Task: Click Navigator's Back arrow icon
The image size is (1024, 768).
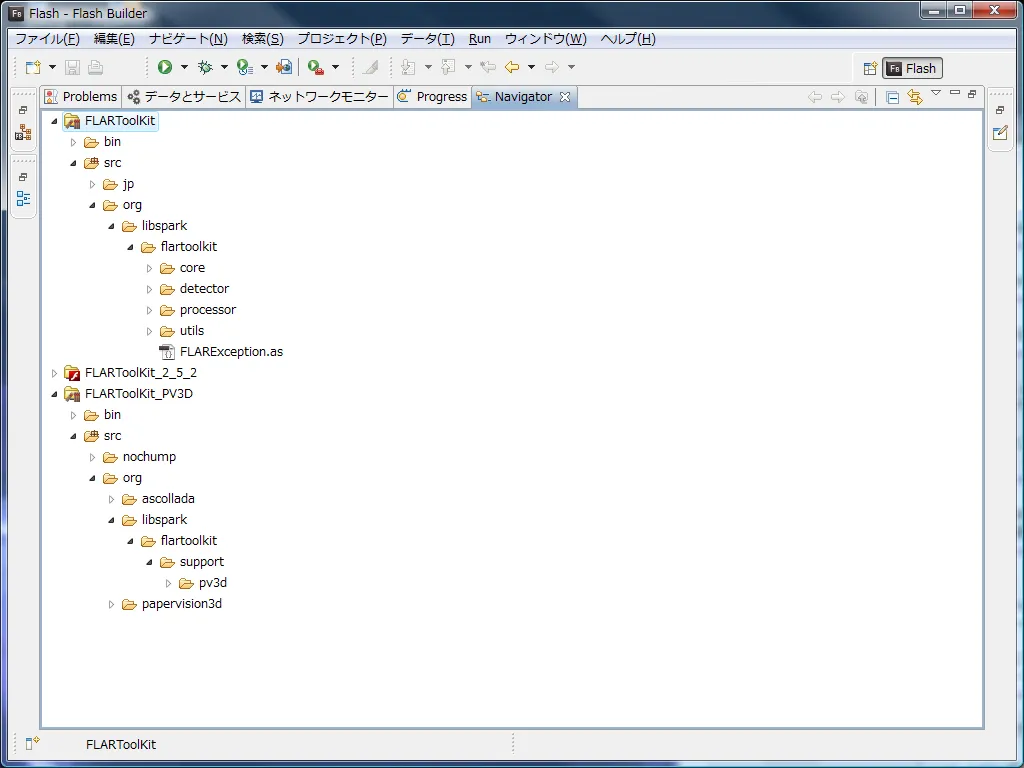Action: click(x=814, y=97)
